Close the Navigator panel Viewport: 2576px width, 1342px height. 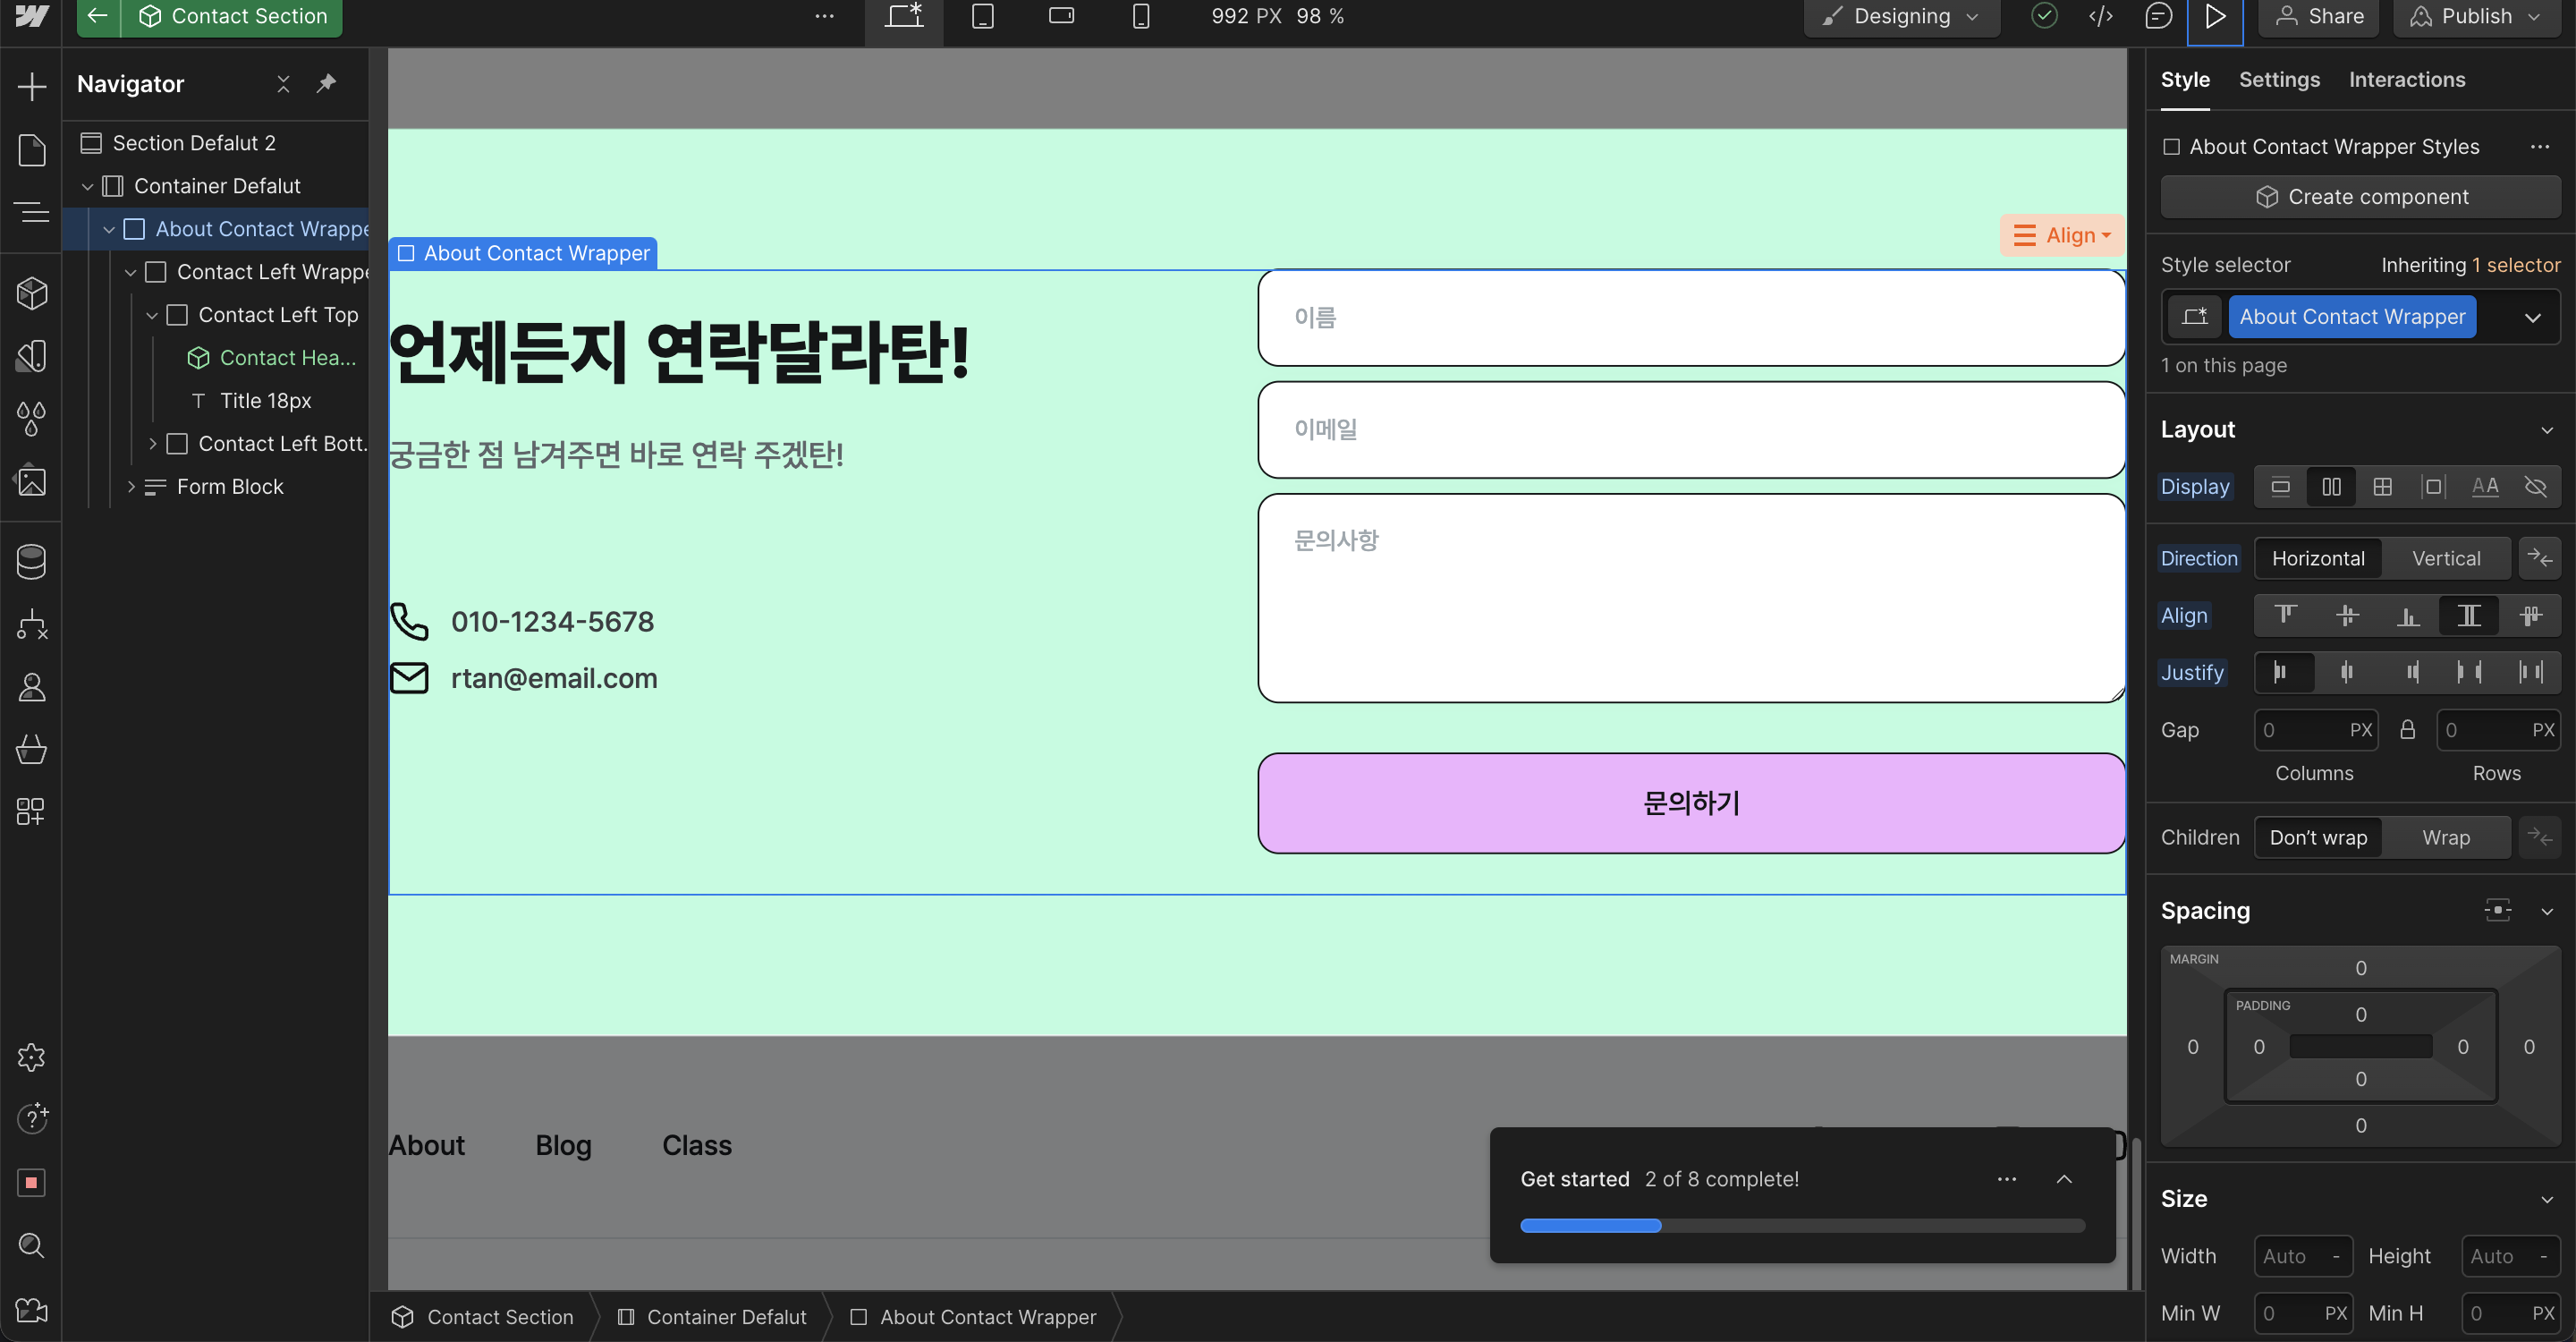point(283,84)
